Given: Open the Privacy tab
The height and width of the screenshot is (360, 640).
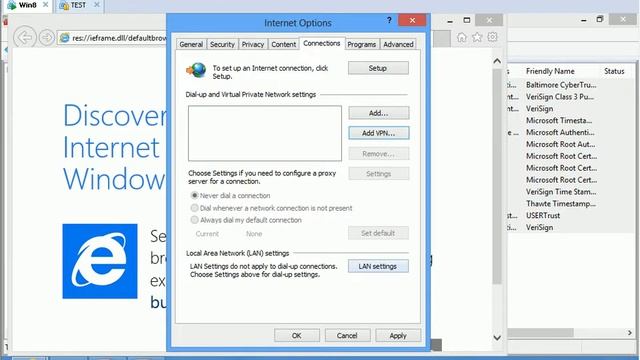Looking at the screenshot, I should click(x=253, y=44).
